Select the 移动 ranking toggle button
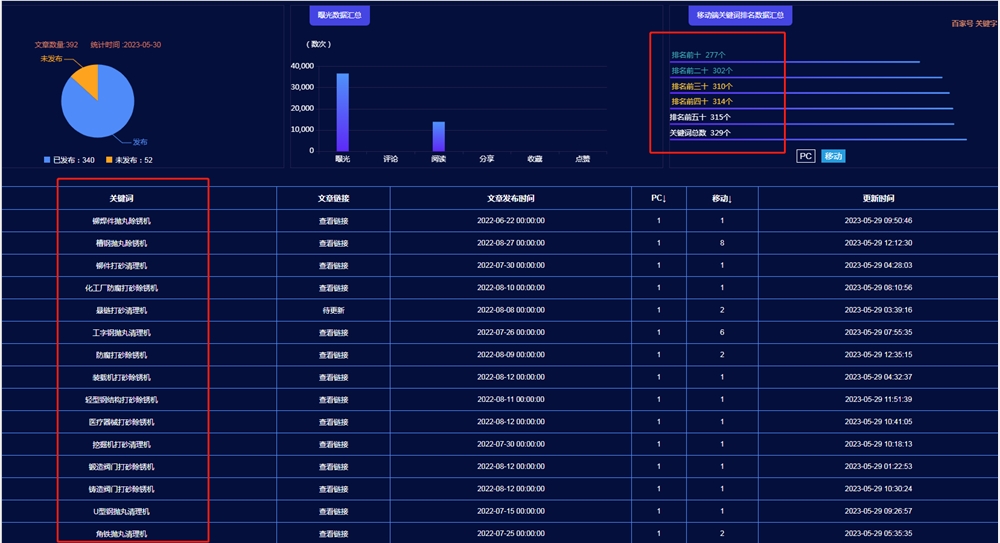The image size is (1000, 543). point(833,156)
